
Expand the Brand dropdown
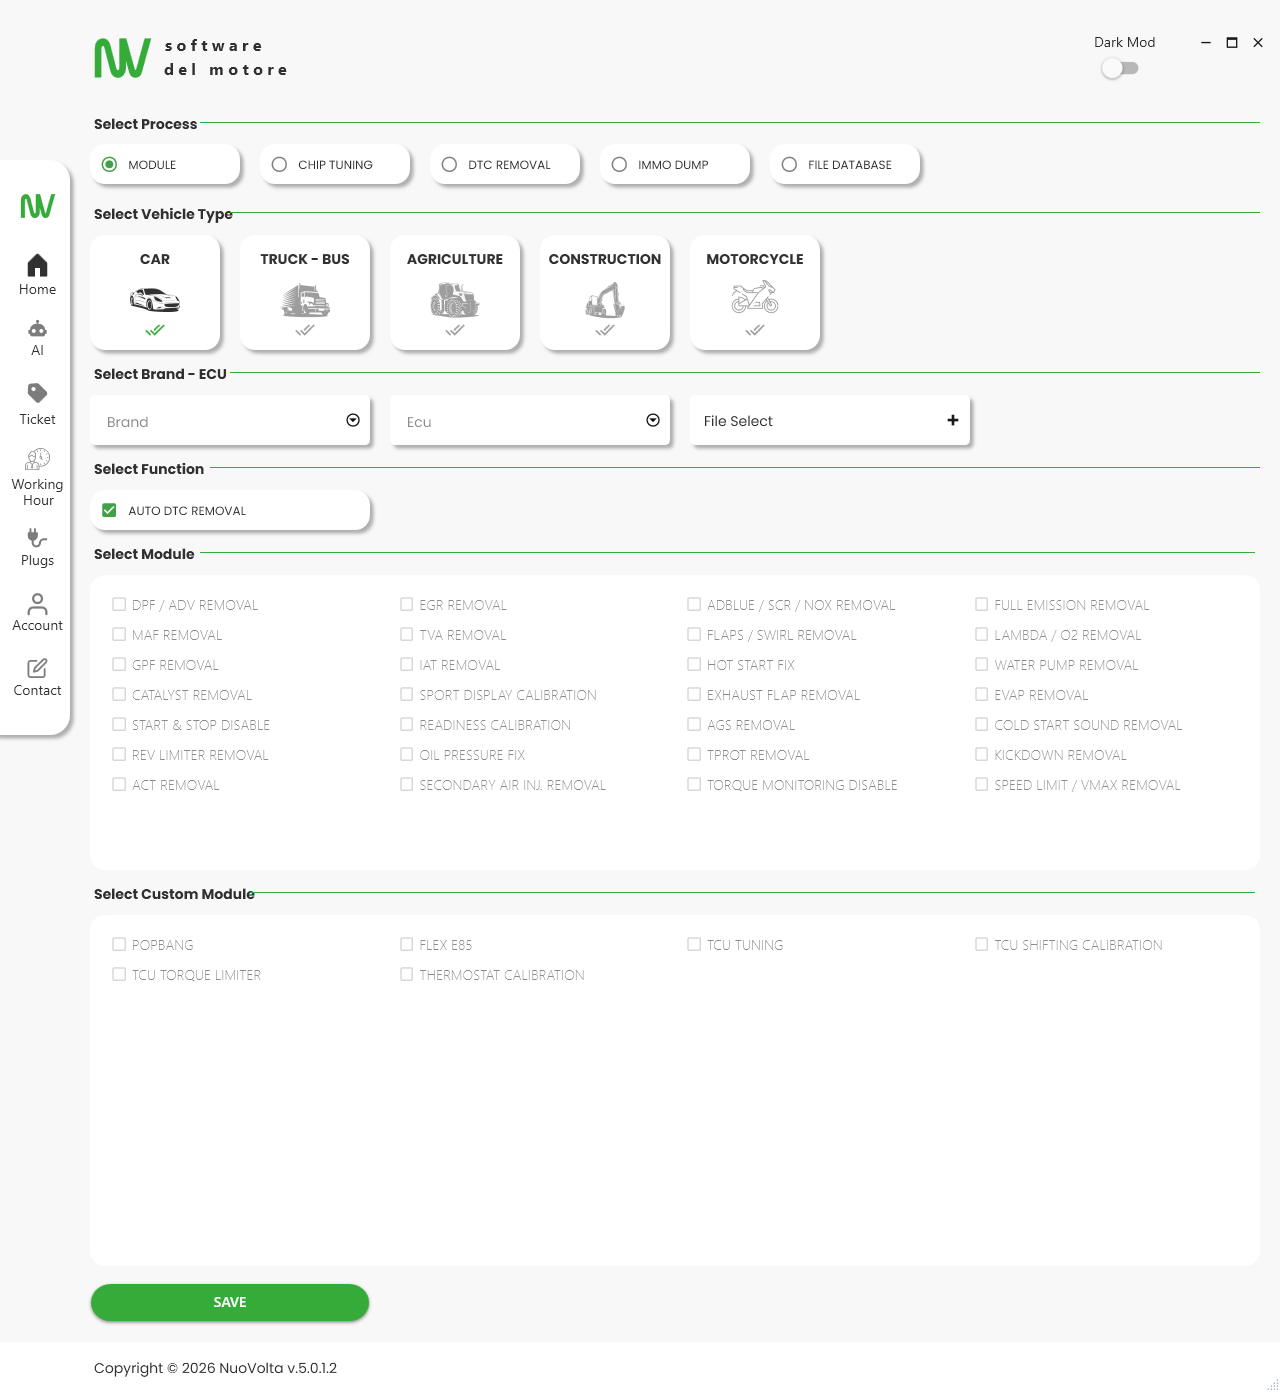352,421
